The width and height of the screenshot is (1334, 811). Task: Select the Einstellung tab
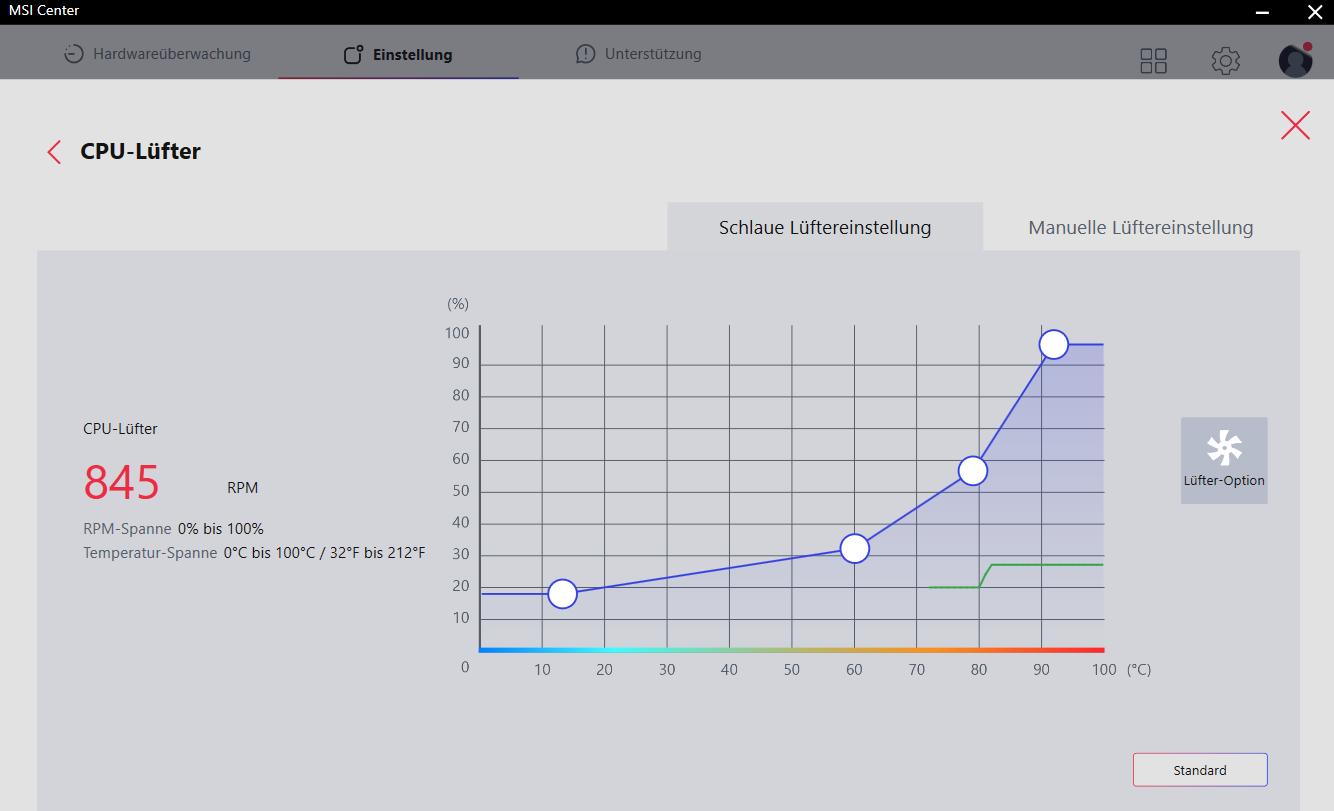coord(412,55)
